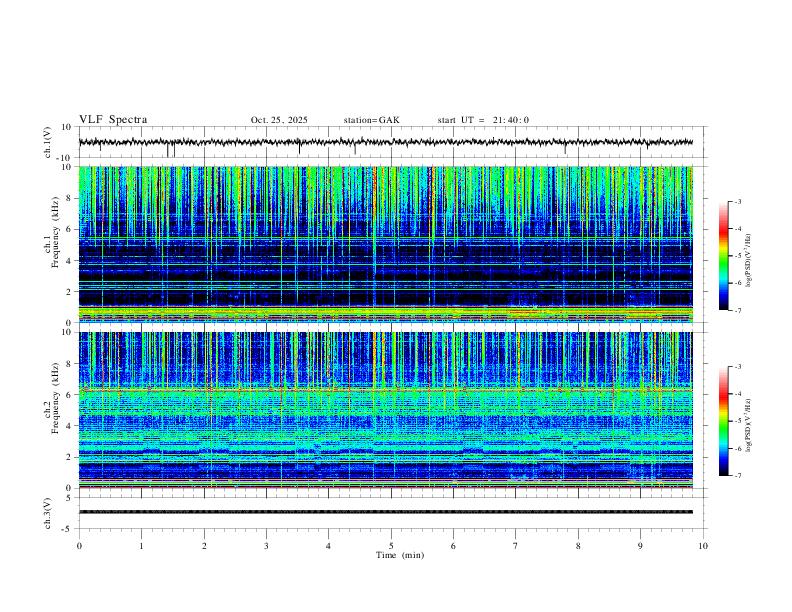Click inside the ch.2 spectrogram panel

[x=386, y=410]
